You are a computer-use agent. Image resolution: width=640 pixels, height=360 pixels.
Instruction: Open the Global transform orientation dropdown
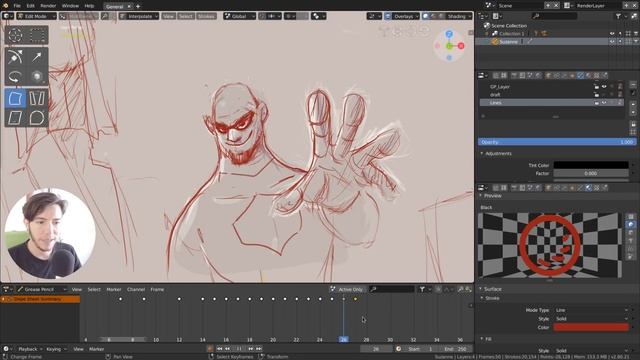point(239,16)
